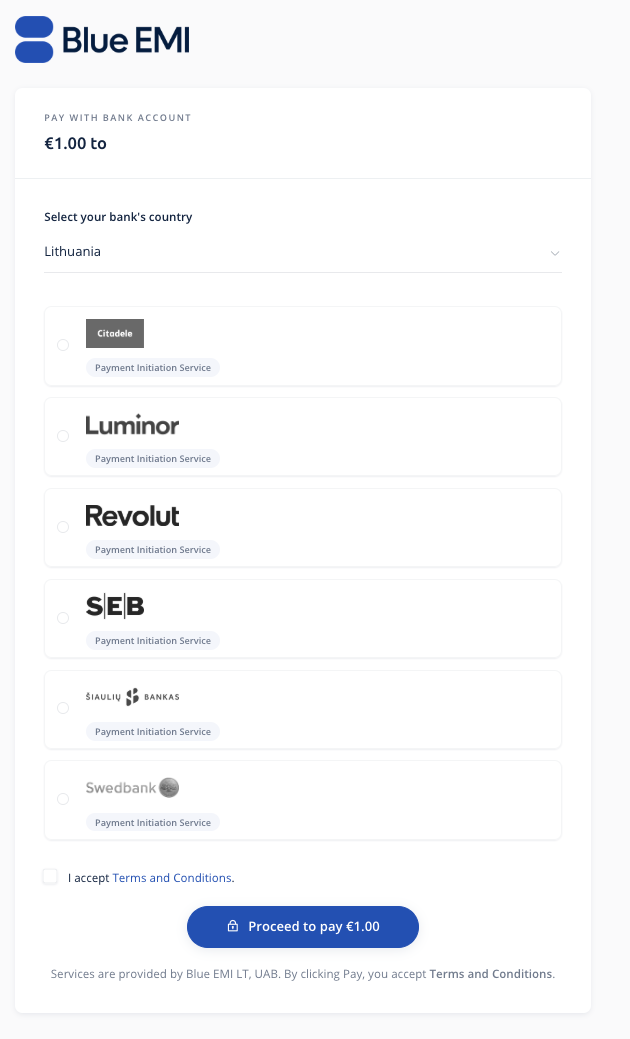Open Terms and Conditions link in footer
This screenshot has height=1039, width=630.
pos(490,974)
